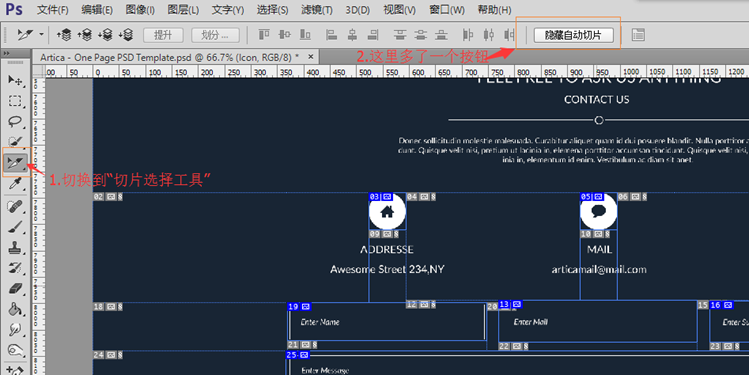This screenshot has width=749, height=375.
Task: Open the 视图(V) menu
Action: point(399,10)
